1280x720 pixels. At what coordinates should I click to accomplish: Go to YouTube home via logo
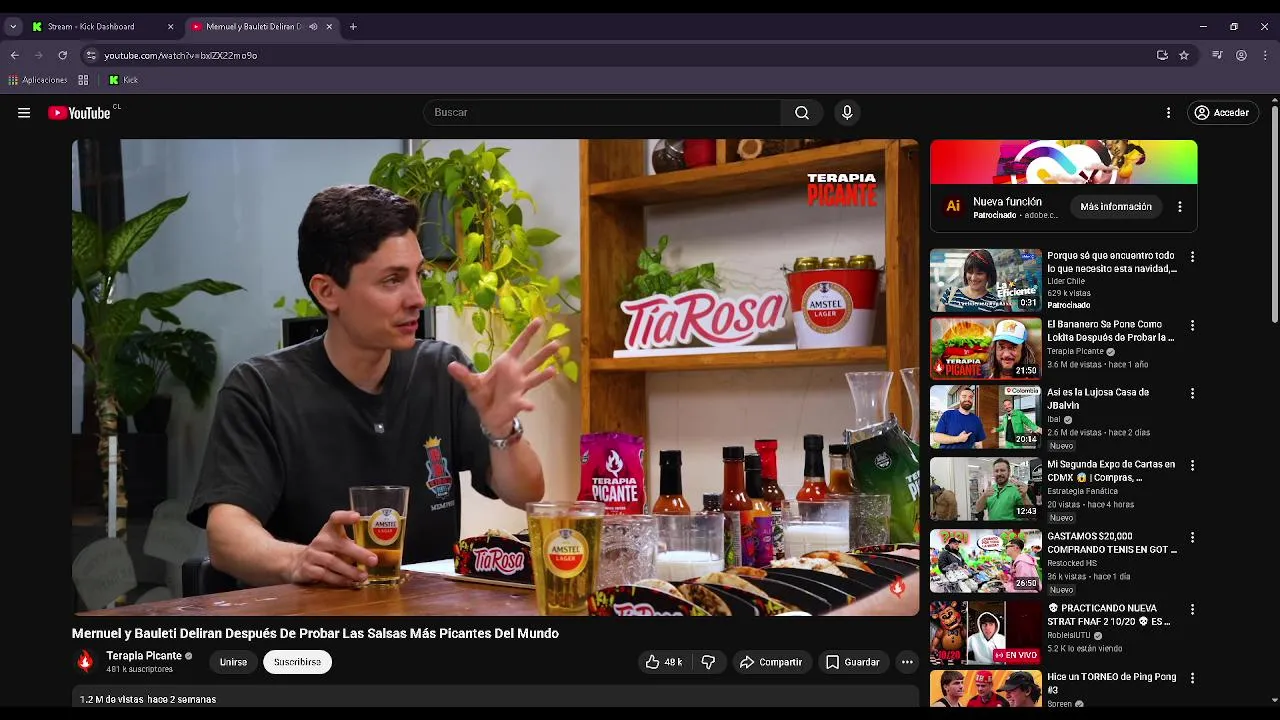(x=79, y=113)
